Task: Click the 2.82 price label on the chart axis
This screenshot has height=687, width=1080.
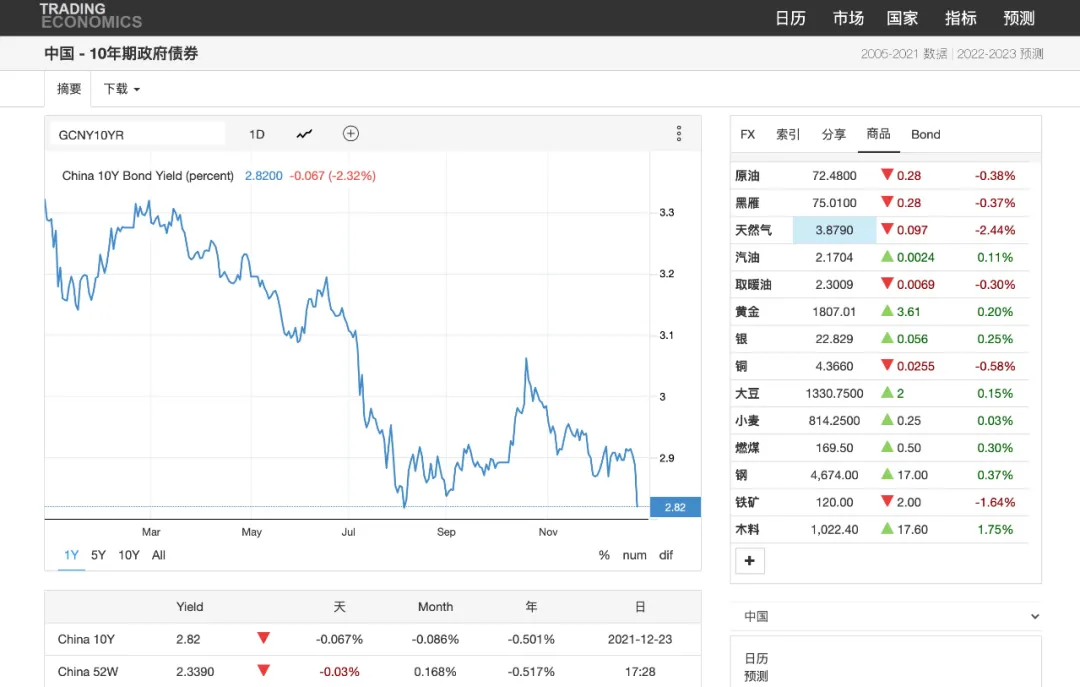Action: click(x=675, y=507)
